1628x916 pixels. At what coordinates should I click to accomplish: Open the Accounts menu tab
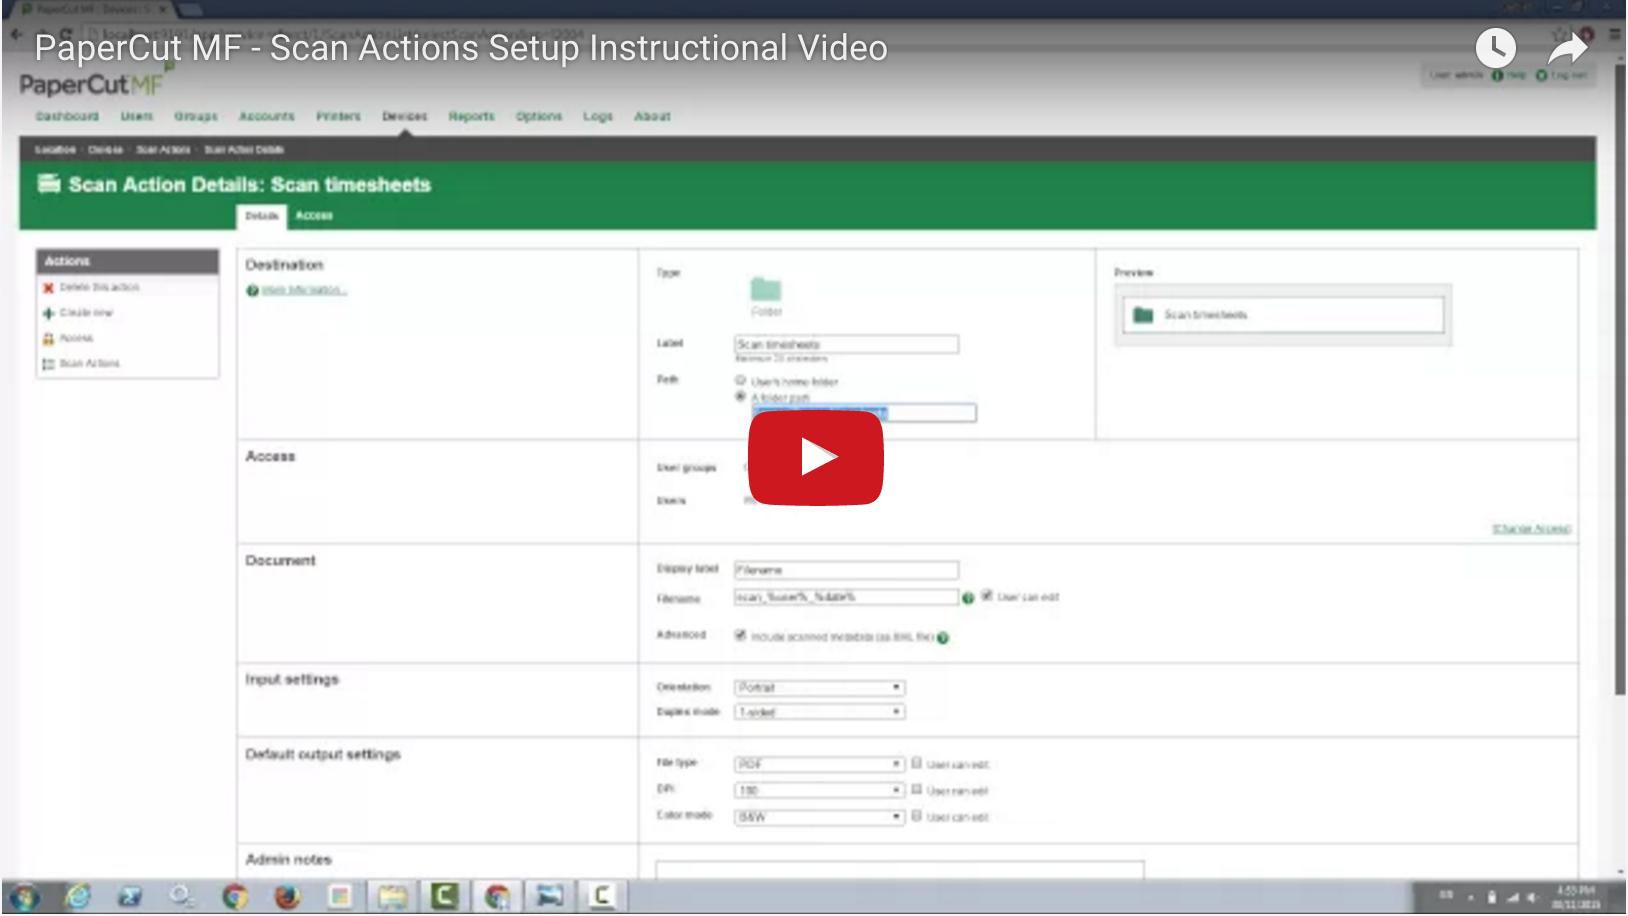pos(267,116)
